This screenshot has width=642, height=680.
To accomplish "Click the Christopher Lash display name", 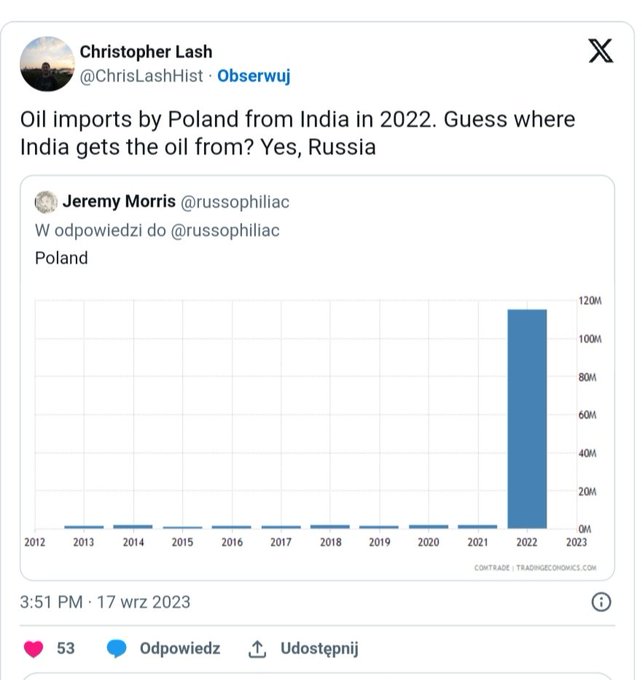I will coord(146,52).
